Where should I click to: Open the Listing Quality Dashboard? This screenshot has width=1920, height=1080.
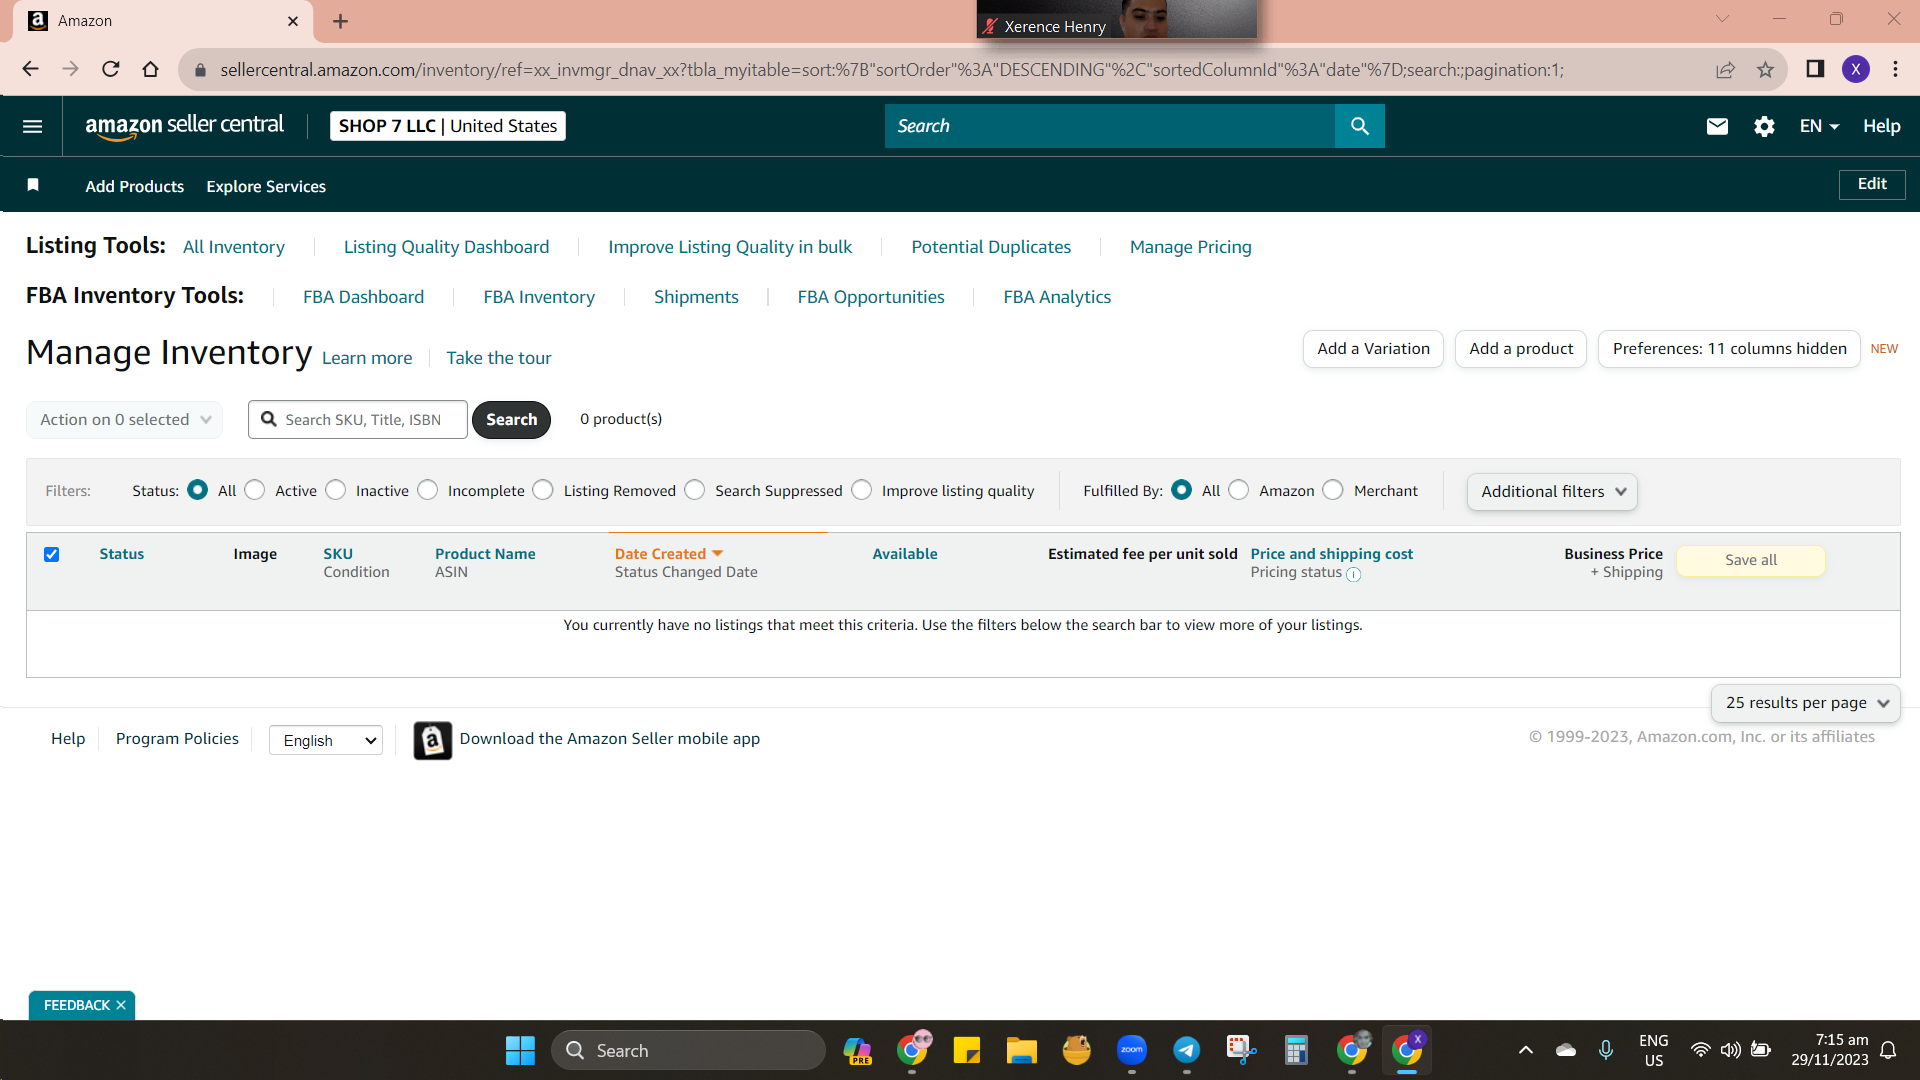click(446, 247)
